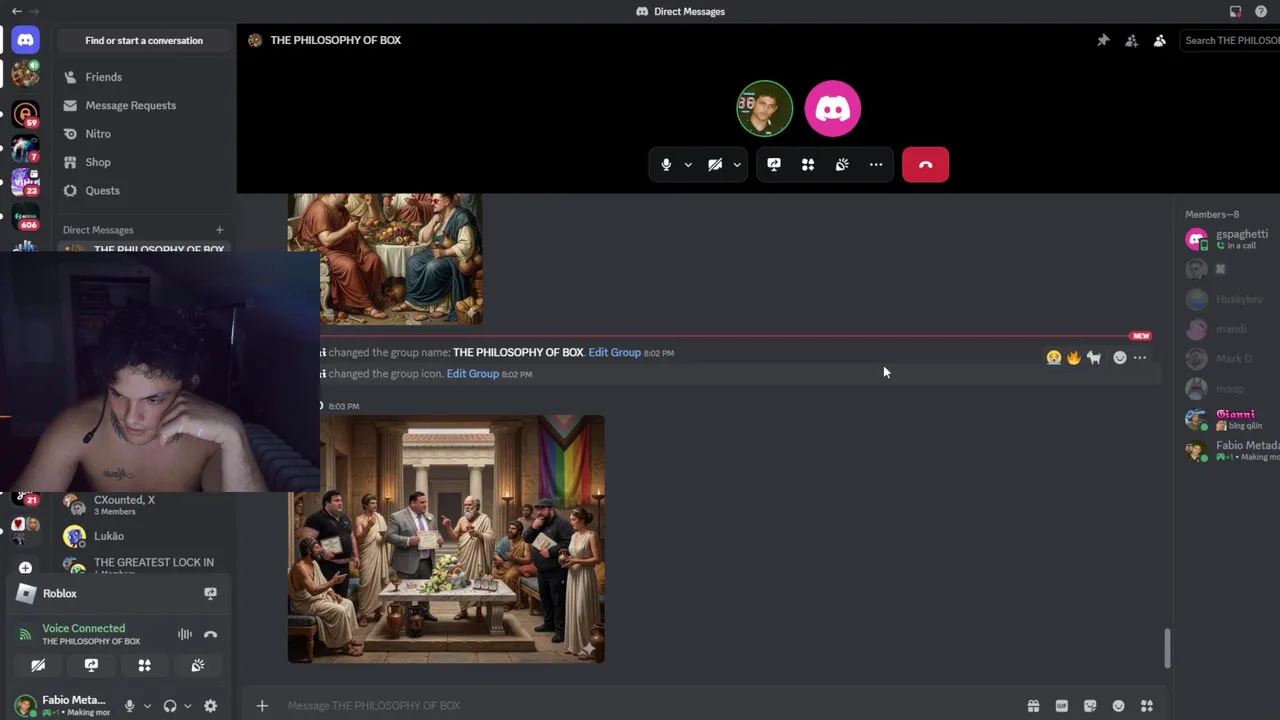The height and width of the screenshot is (720, 1280).
Task: Send a gift icon in message bar
Action: 1033,706
